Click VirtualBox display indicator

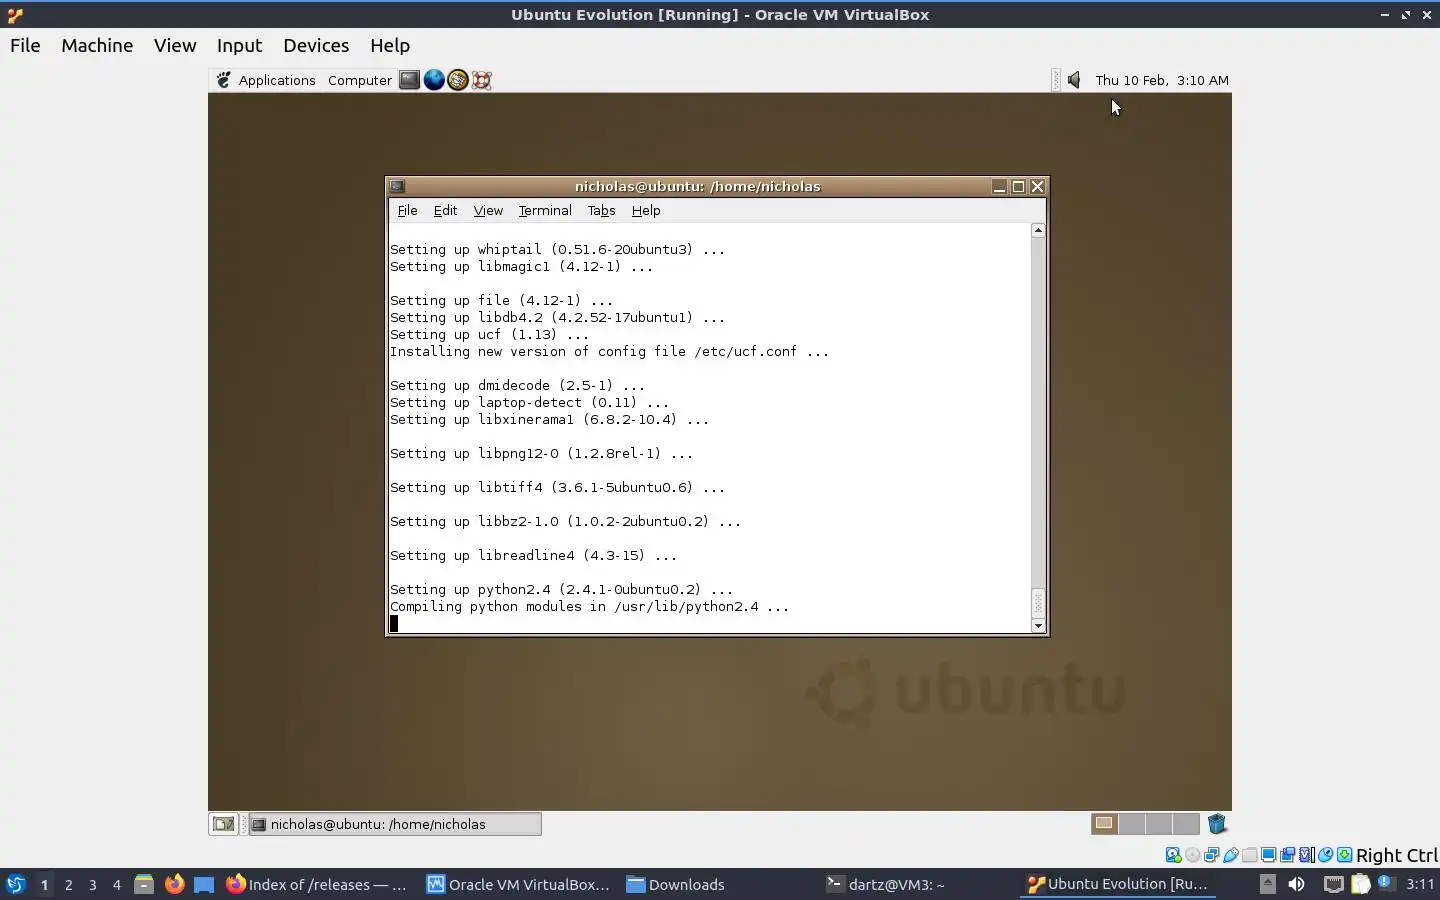[1268, 855]
